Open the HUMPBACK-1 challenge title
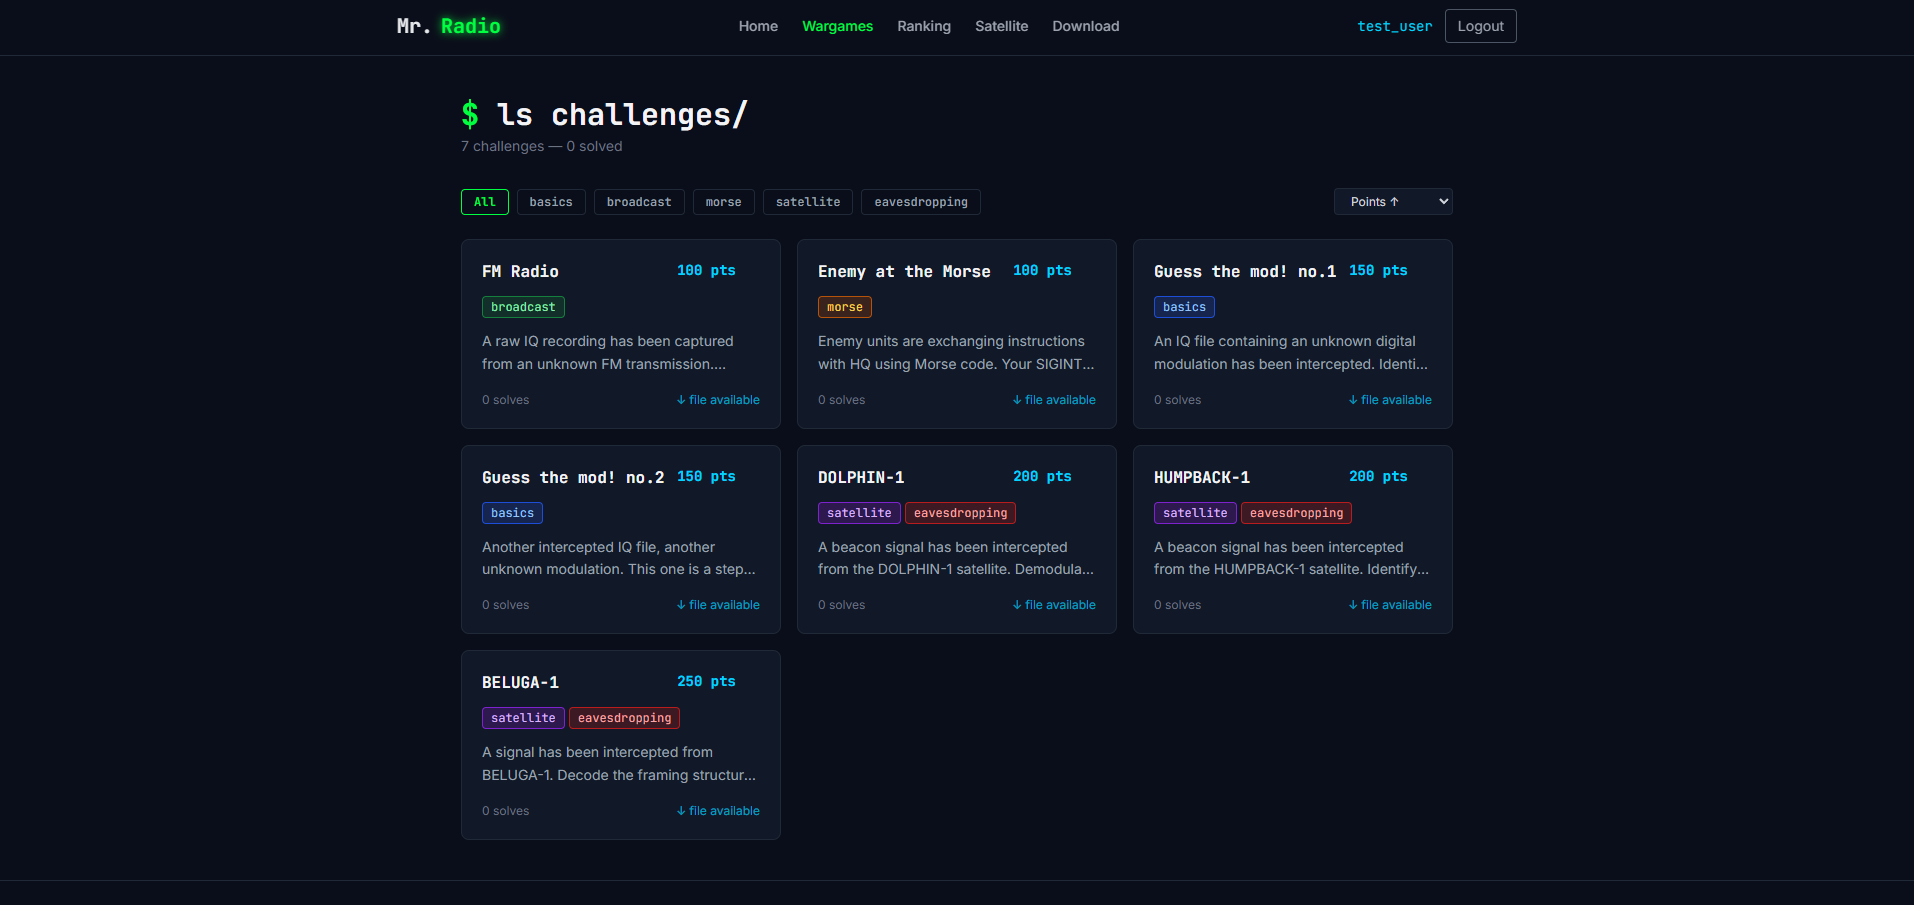 tap(1202, 477)
